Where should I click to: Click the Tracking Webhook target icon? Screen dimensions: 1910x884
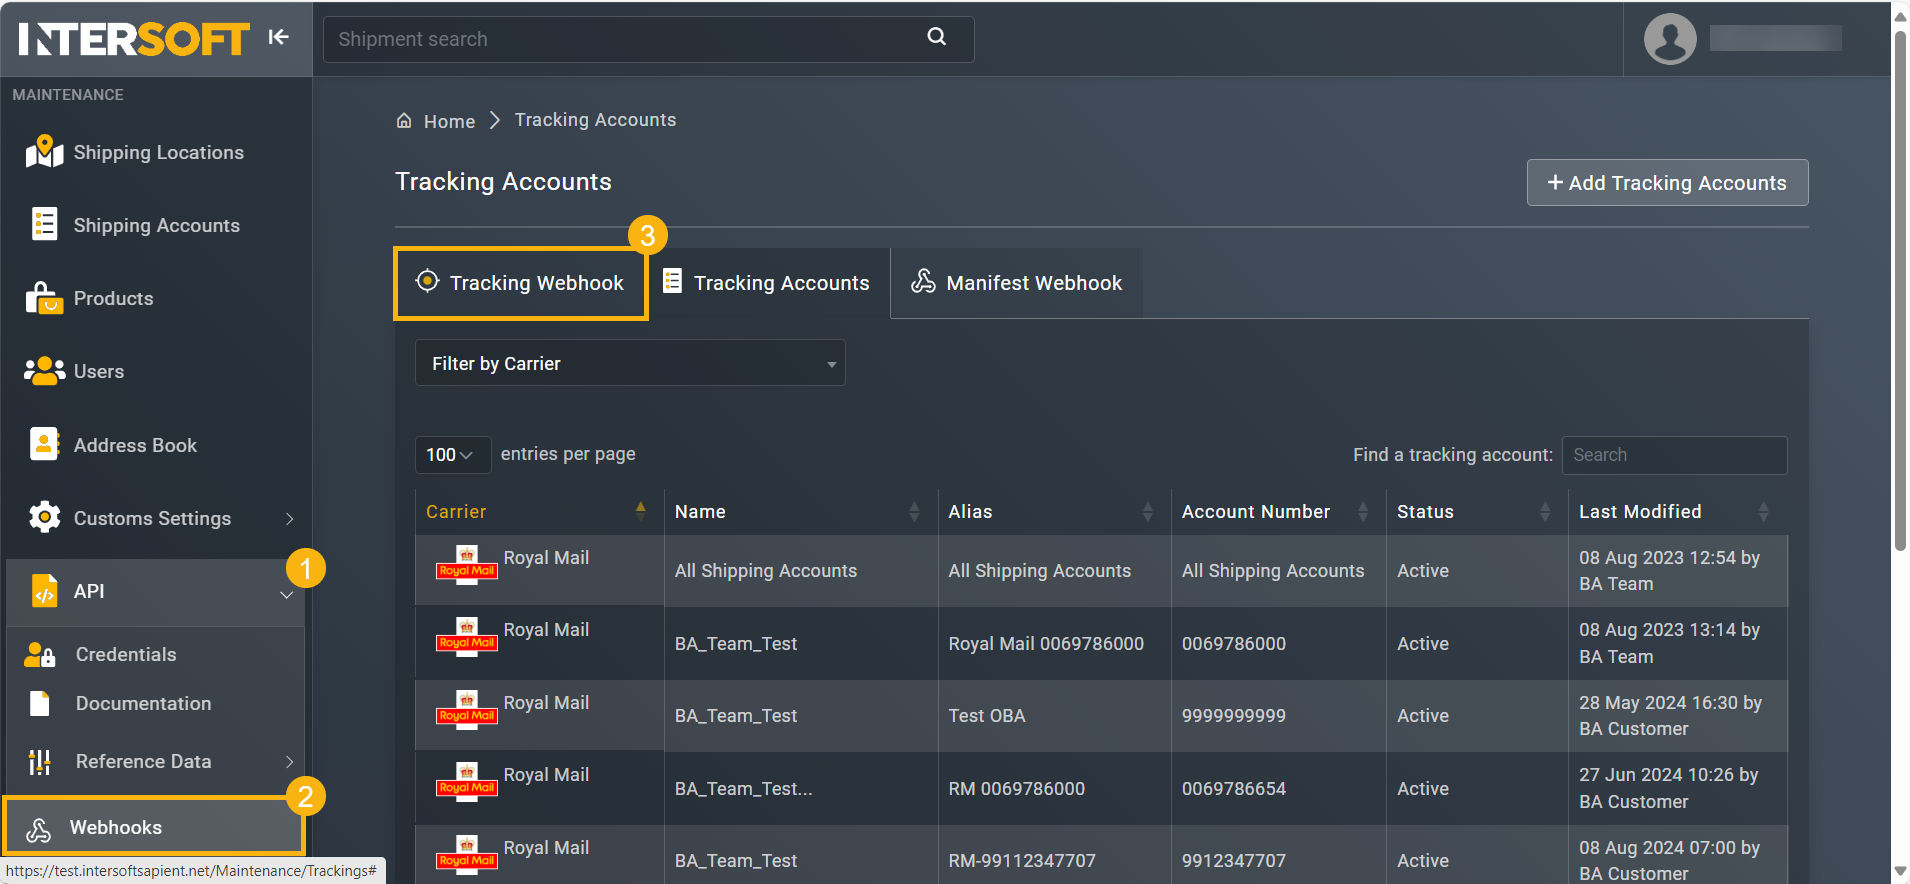pyautogui.click(x=427, y=281)
